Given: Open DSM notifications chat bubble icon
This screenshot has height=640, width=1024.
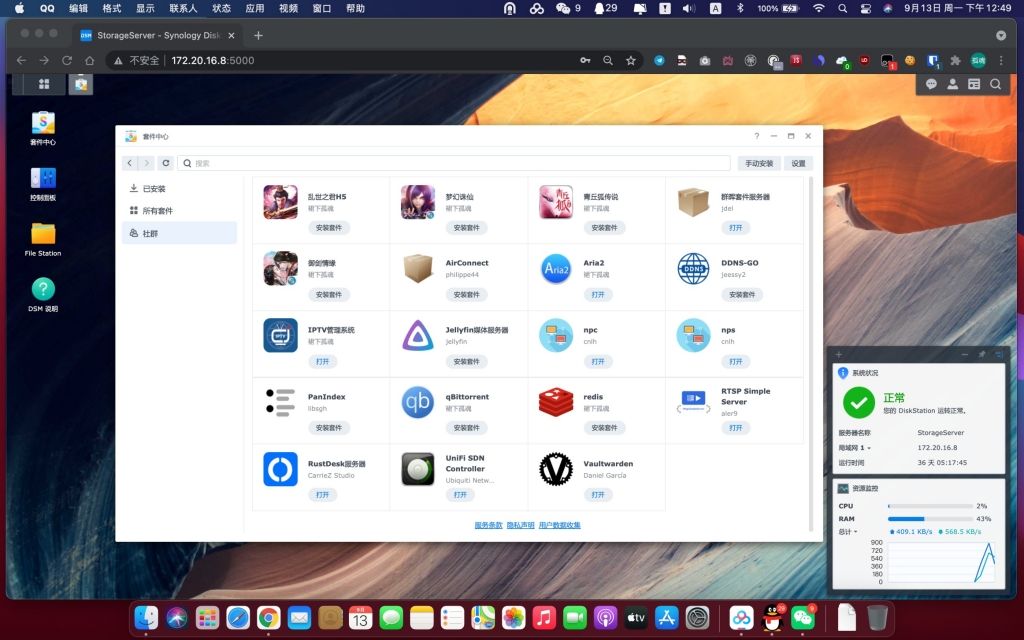Looking at the screenshot, I should [931, 84].
